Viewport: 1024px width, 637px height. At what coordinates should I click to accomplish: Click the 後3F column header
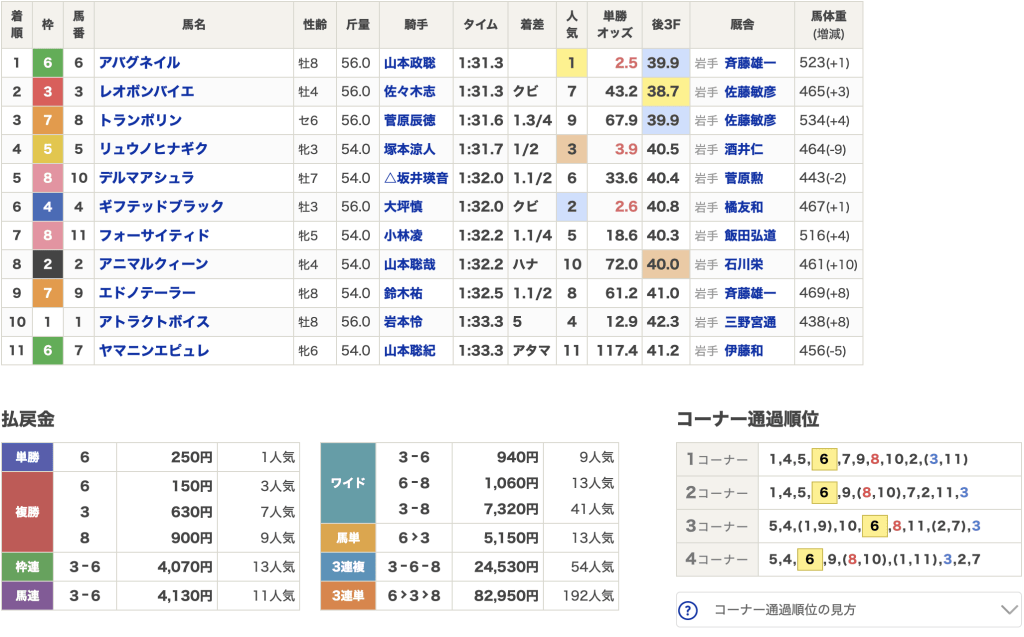665,25
